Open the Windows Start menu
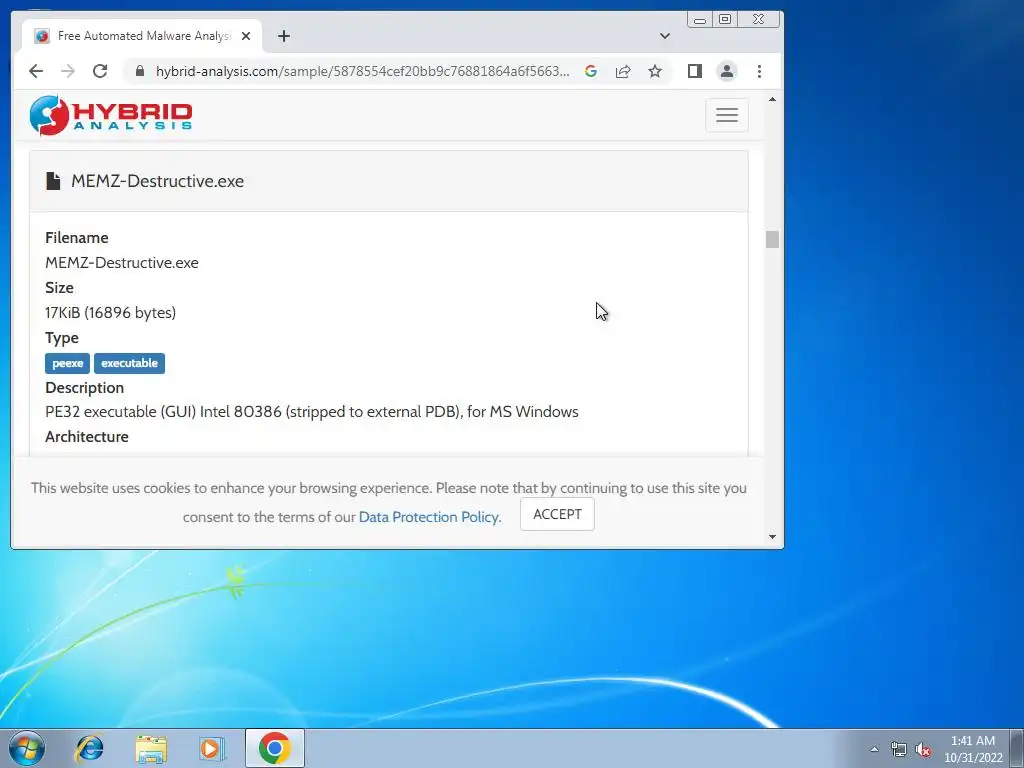The height and width of the screenshot is (768, 1024). (27, 748)
